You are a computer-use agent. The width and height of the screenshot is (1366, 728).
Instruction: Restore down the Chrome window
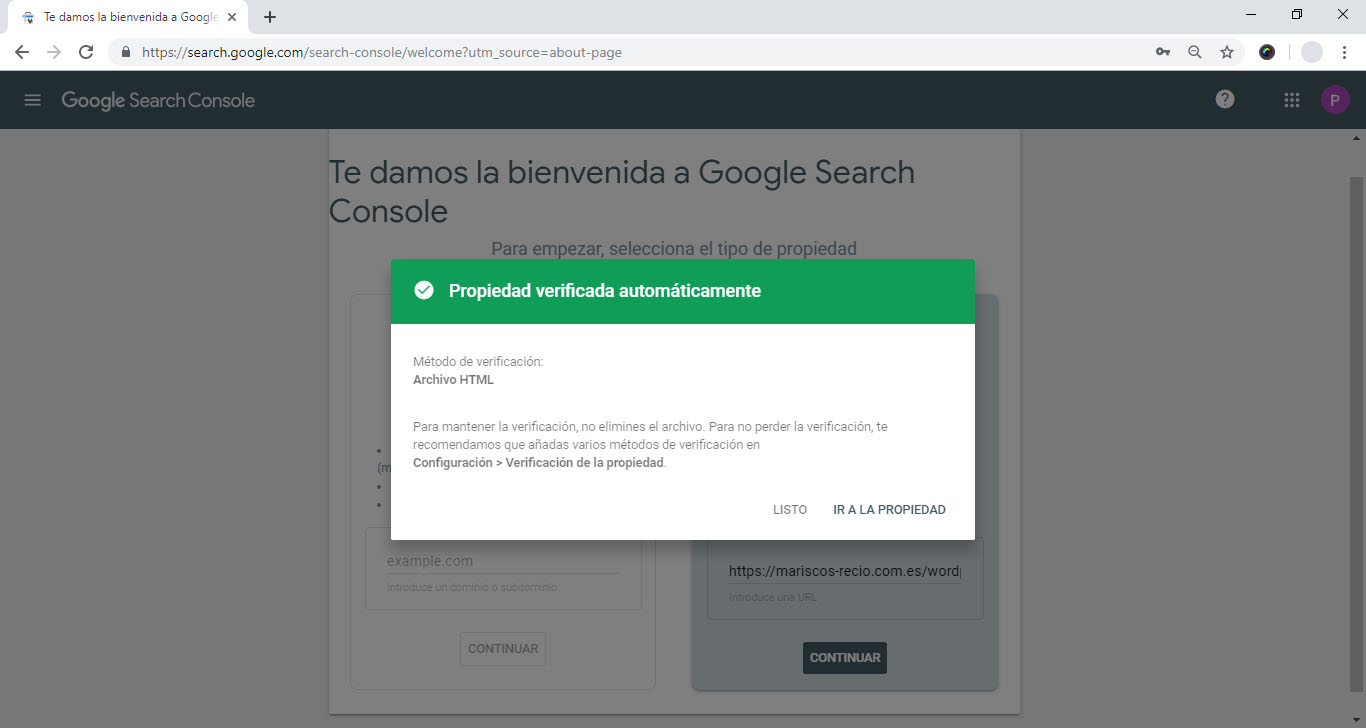coord(1297,14)
